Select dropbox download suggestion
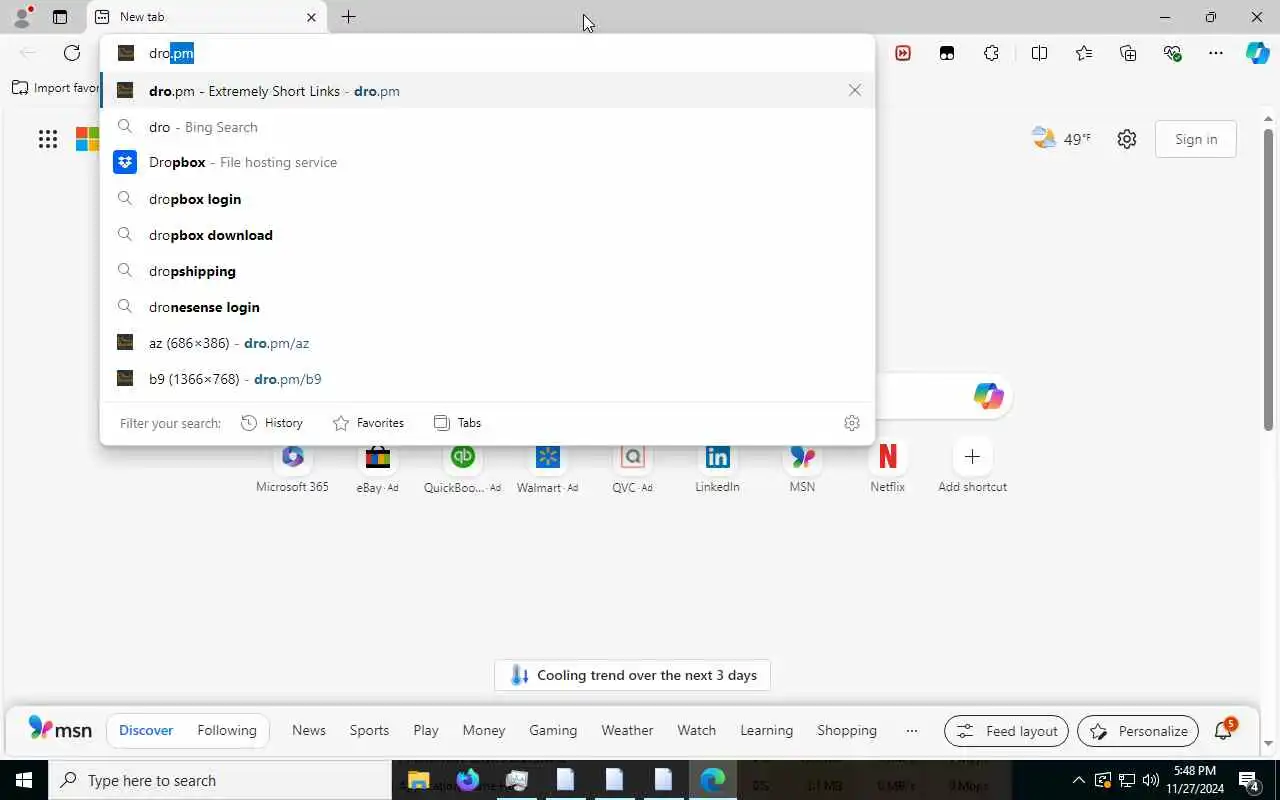 [x=487, y=235]
